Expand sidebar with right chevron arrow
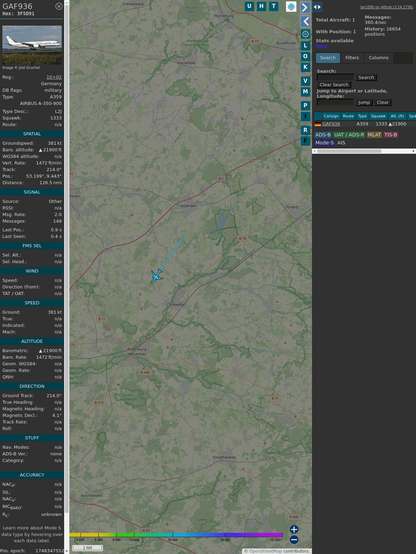416x554 pixels. 305,7
